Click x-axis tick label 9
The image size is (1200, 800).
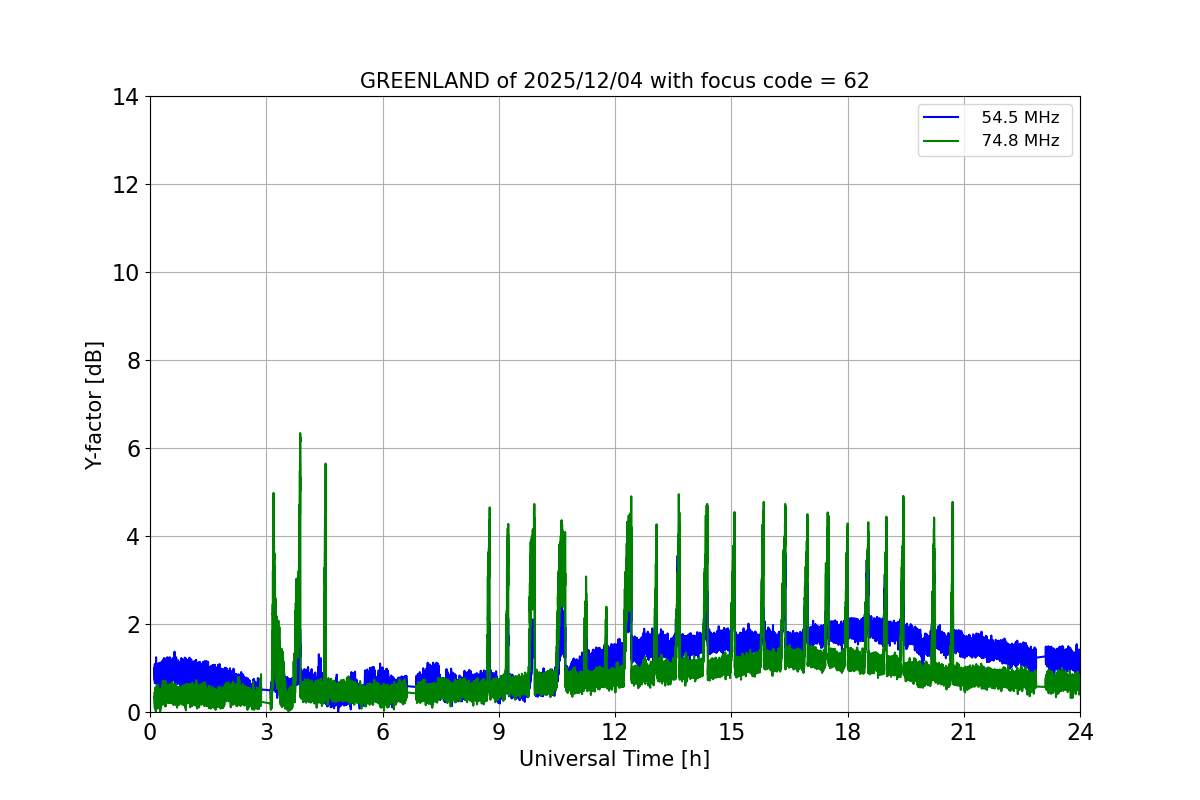[x=499, y=732]
